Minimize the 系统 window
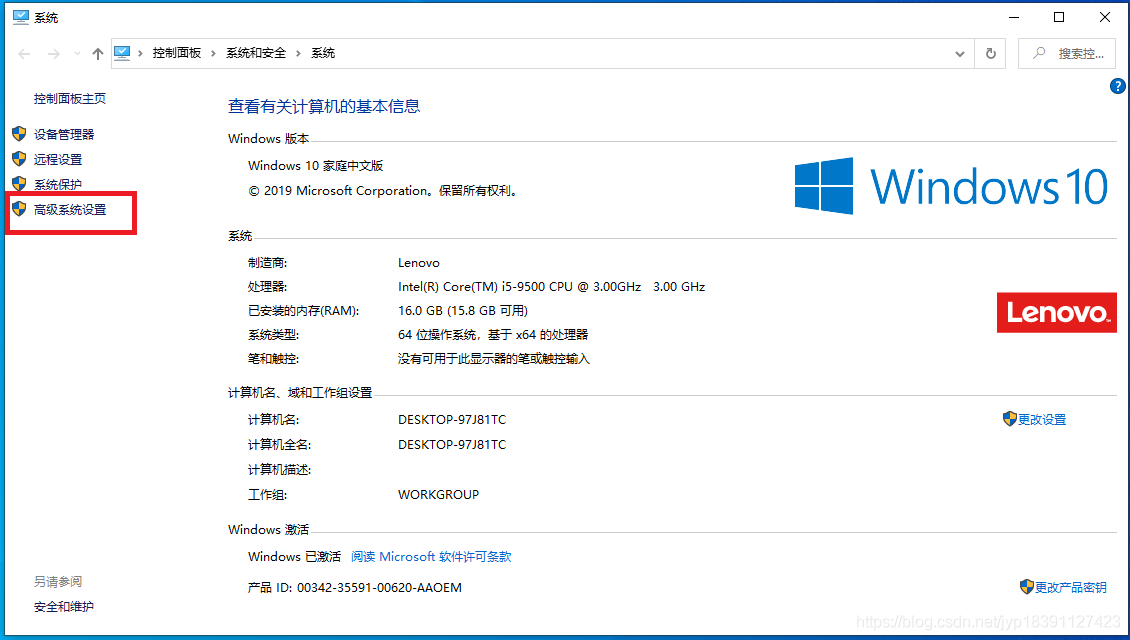Viewport: 1130px width, 640px height. pyautogui.click(x=1014, y=17)
